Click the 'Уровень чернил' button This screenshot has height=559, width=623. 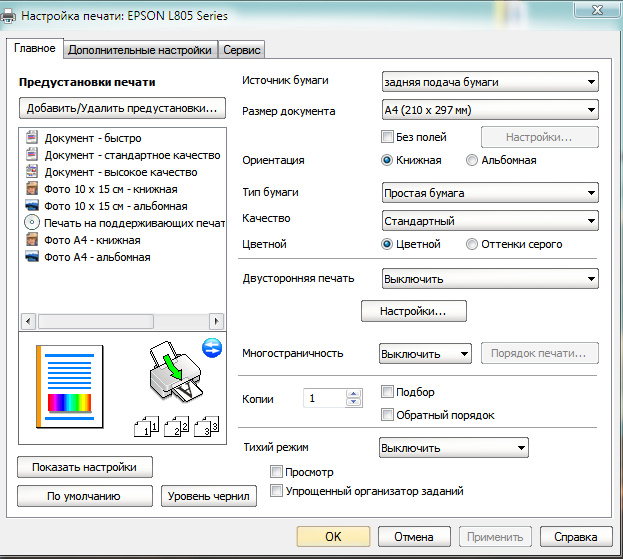(209, 496)
